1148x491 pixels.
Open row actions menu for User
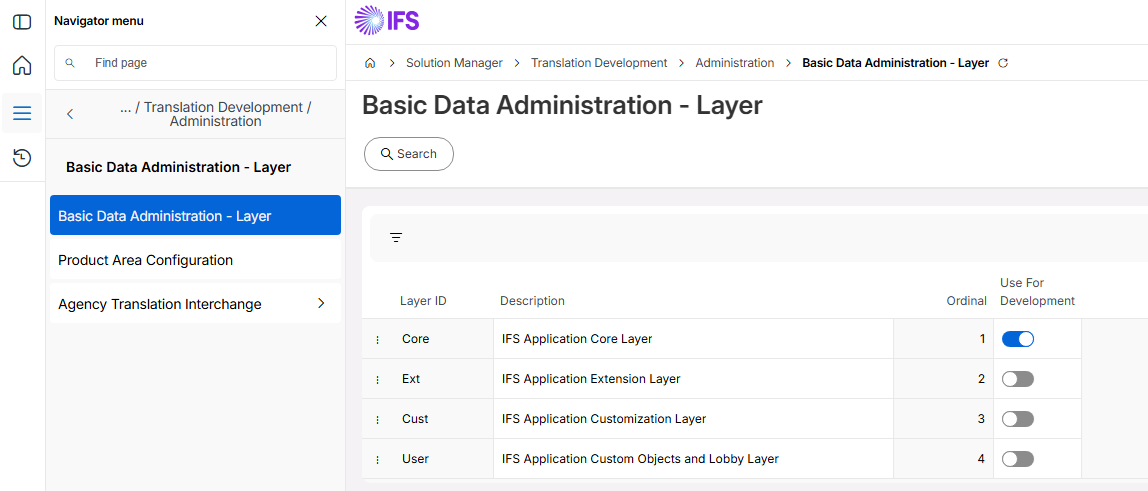coord(378,460)
